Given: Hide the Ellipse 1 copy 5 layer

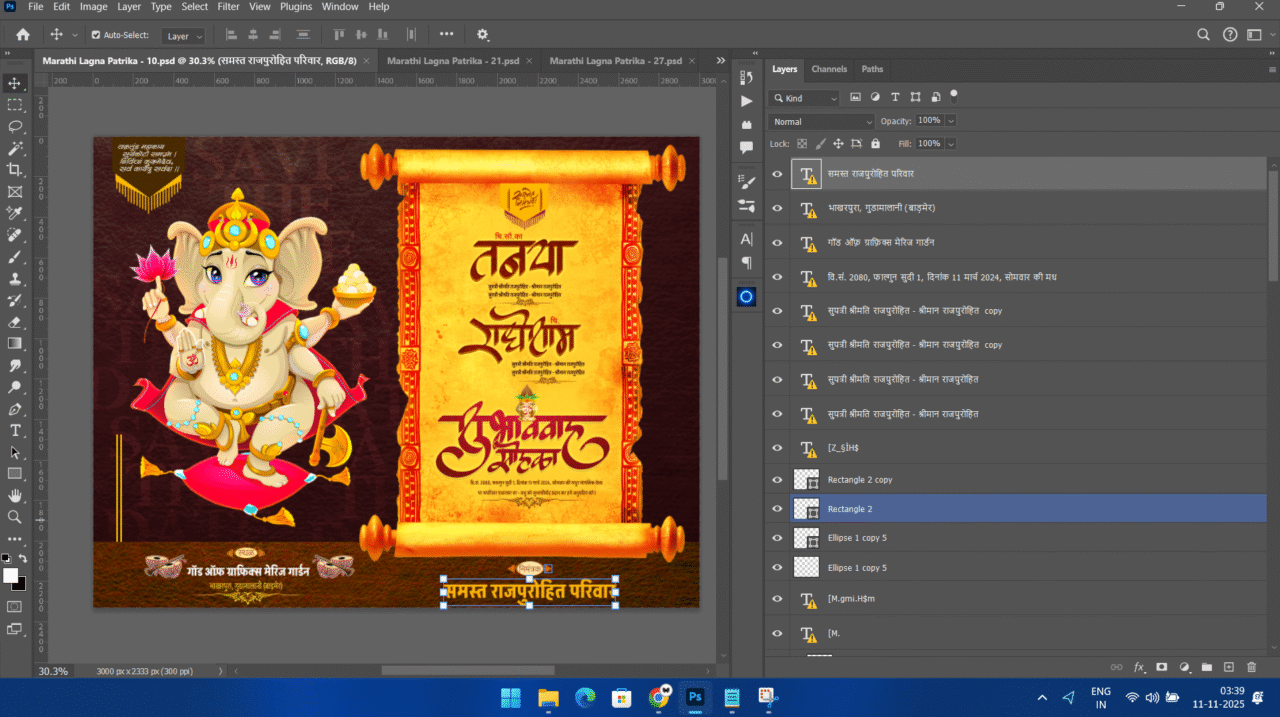Looking at the screenshot, I should [x=777, y=537].
